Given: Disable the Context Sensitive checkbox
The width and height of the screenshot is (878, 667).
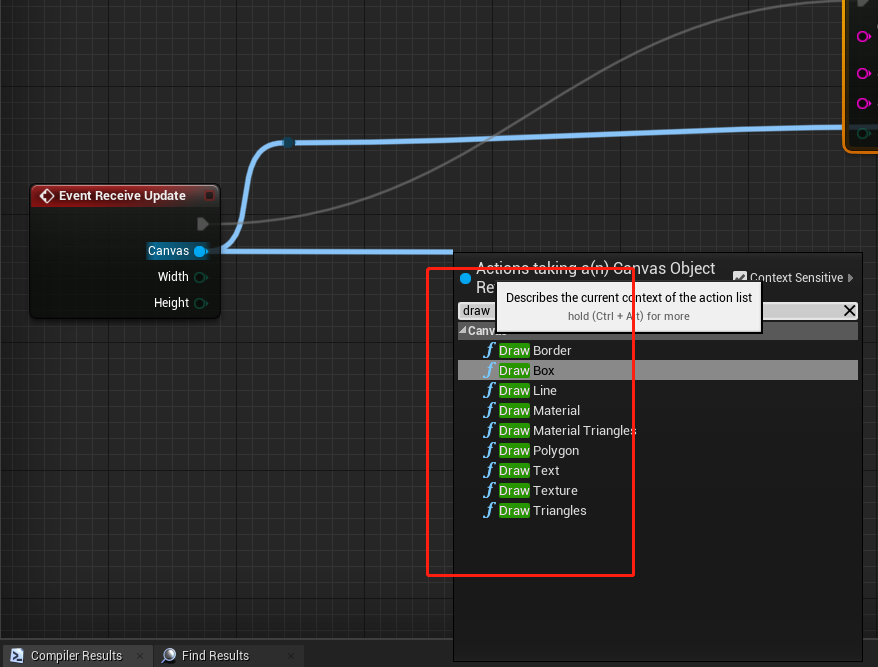Looking at the screenshot, I should (741, 278).
